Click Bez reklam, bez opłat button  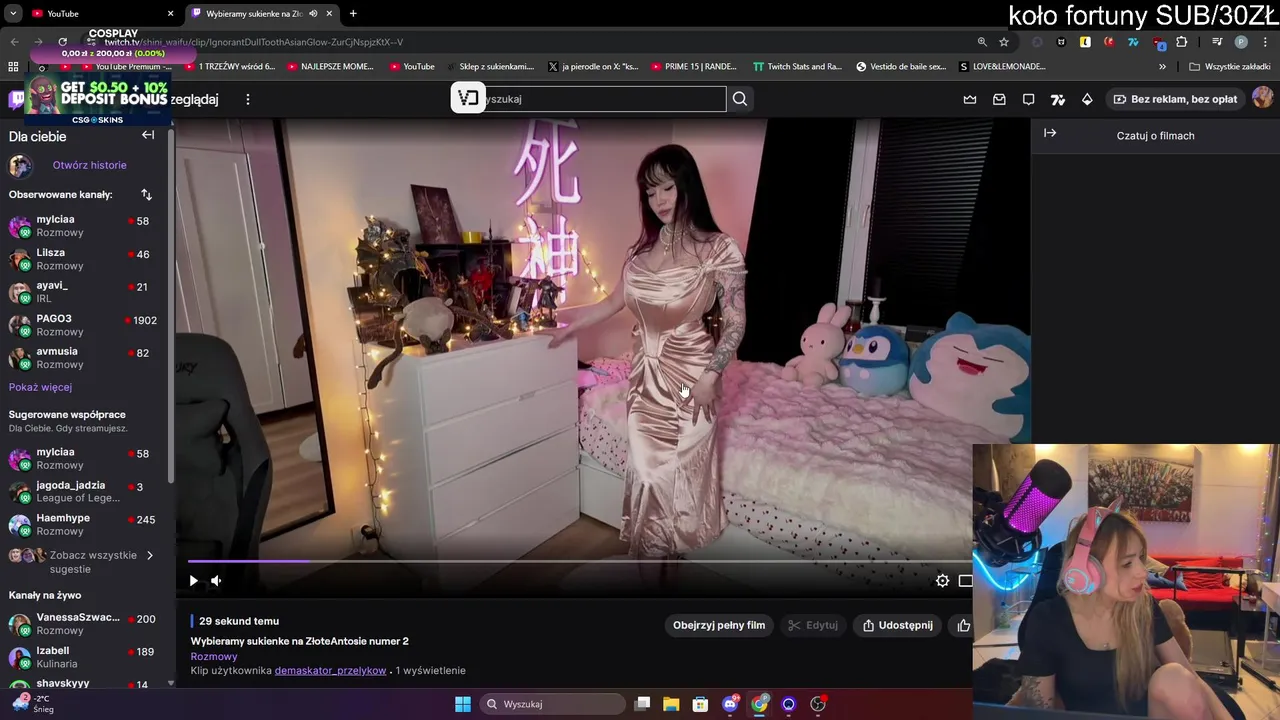[1175, 99]
